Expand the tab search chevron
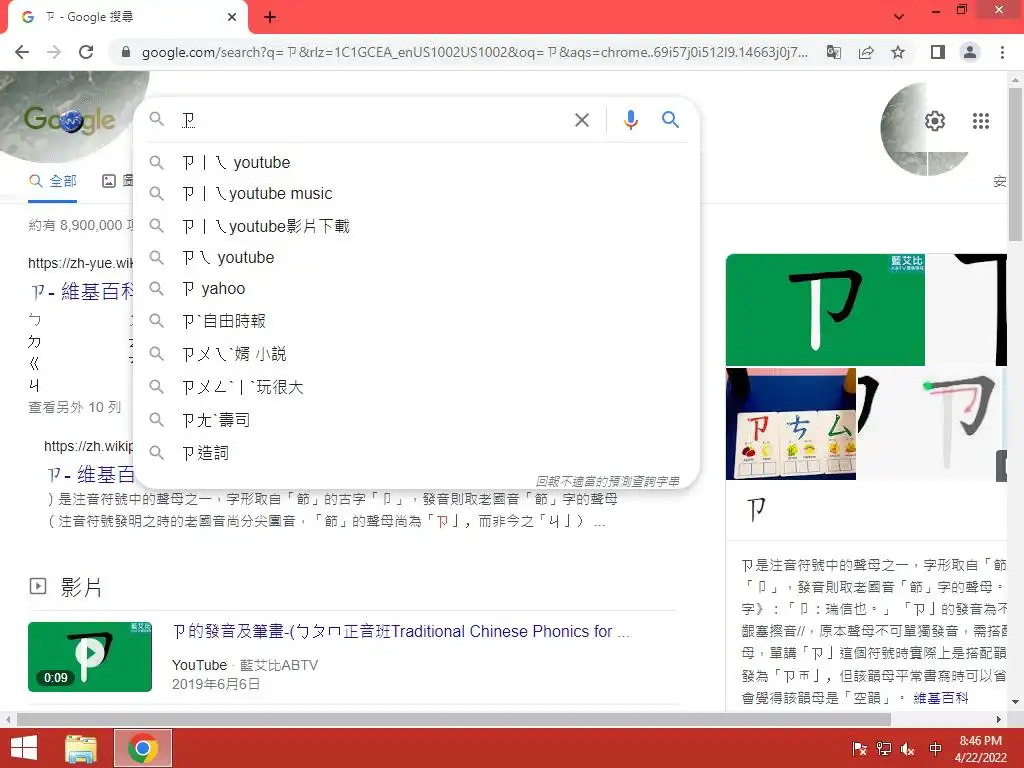This screenshot has width=1024, height=768. [x=899, y=16]
